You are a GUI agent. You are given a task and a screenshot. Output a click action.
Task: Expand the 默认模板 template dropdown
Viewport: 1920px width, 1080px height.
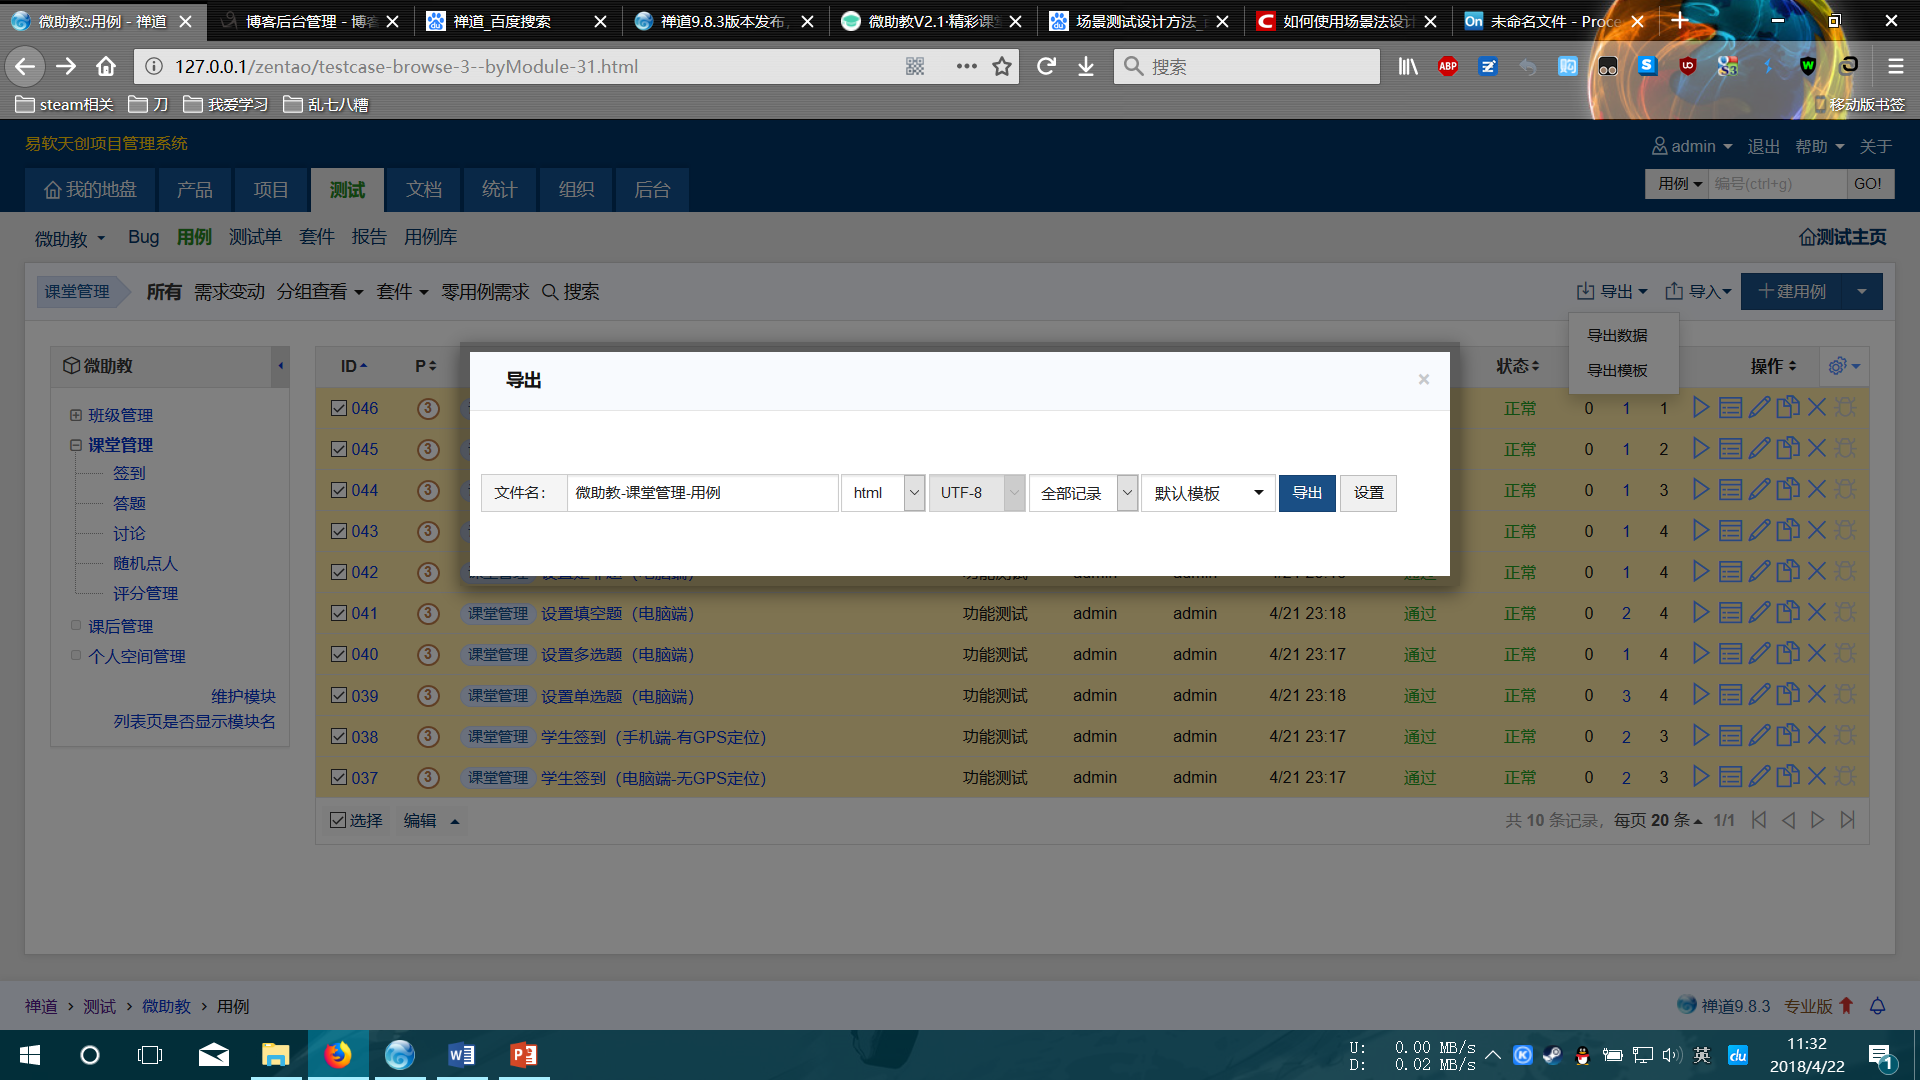coord(1208,493)
